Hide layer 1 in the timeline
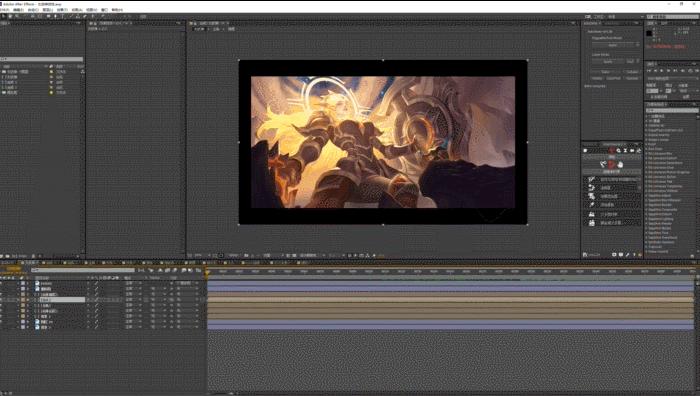Image resolution: width=700 pixels, height=396 pixels. pos(2,283)
